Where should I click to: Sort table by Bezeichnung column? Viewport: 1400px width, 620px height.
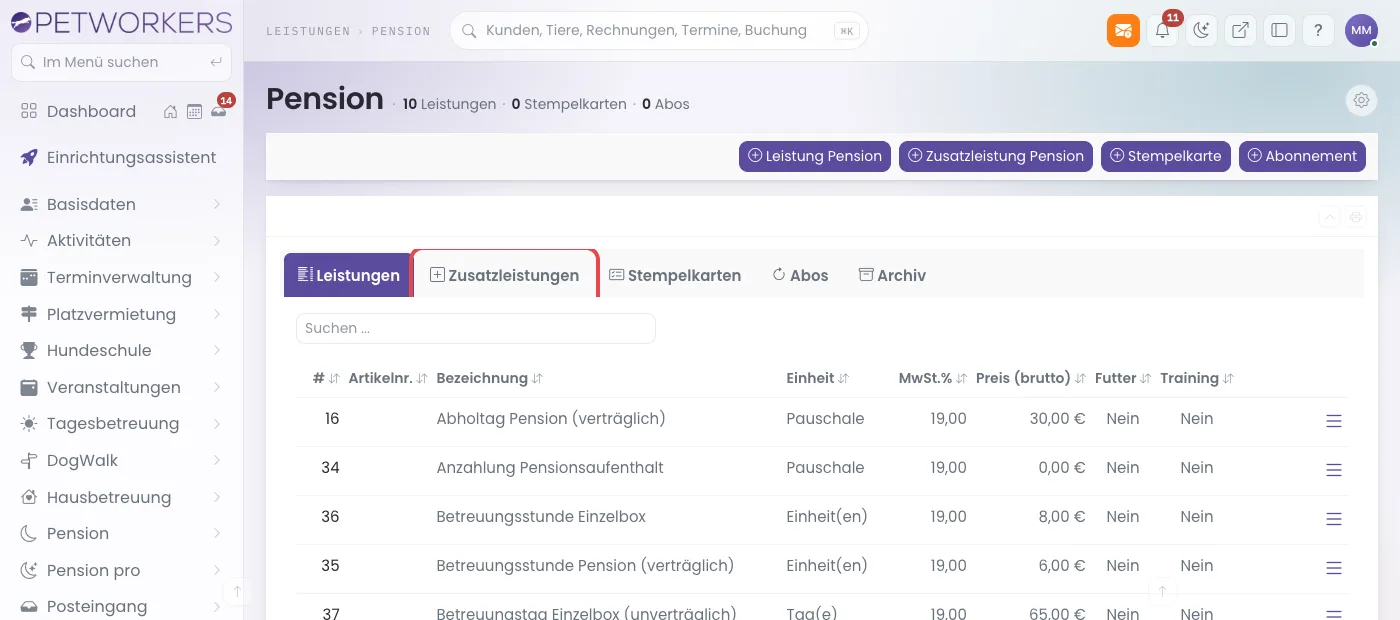(490, 378)
